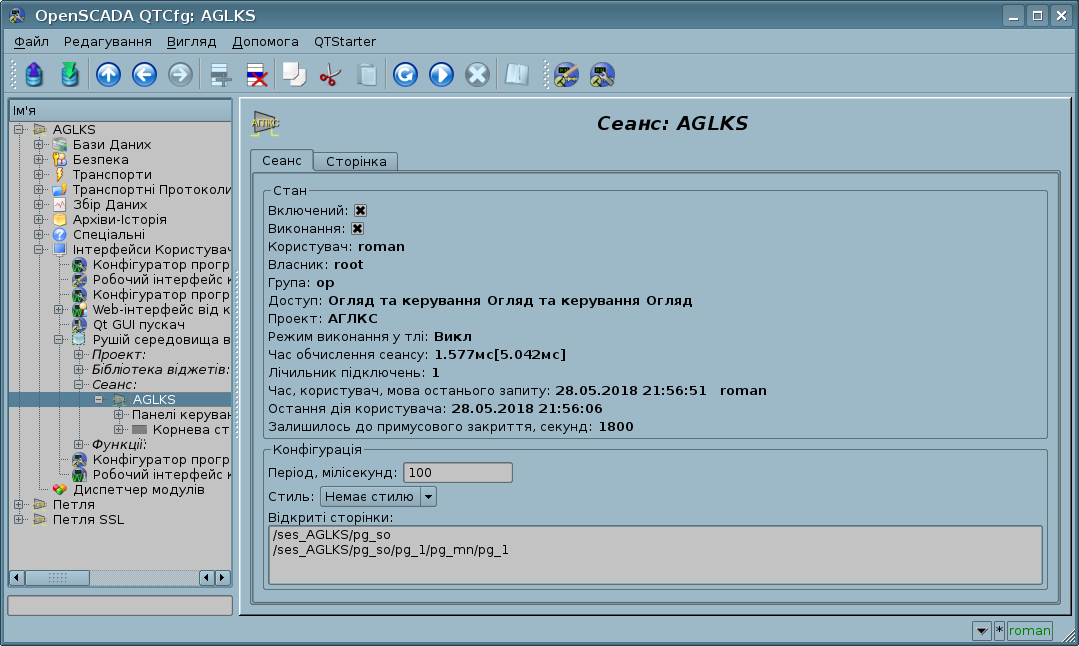Expand the Проект: node
The image size is (1079, 646).
coord(79,354)
